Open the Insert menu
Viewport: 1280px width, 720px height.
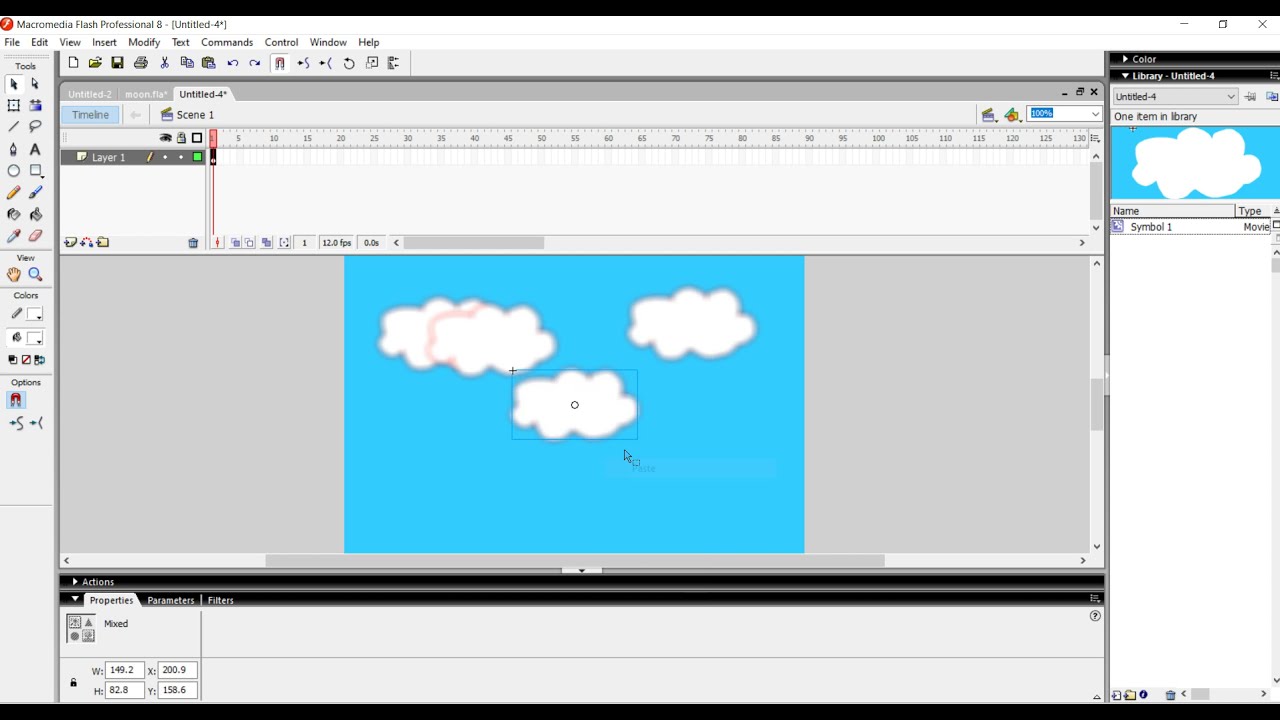point(104,43)
